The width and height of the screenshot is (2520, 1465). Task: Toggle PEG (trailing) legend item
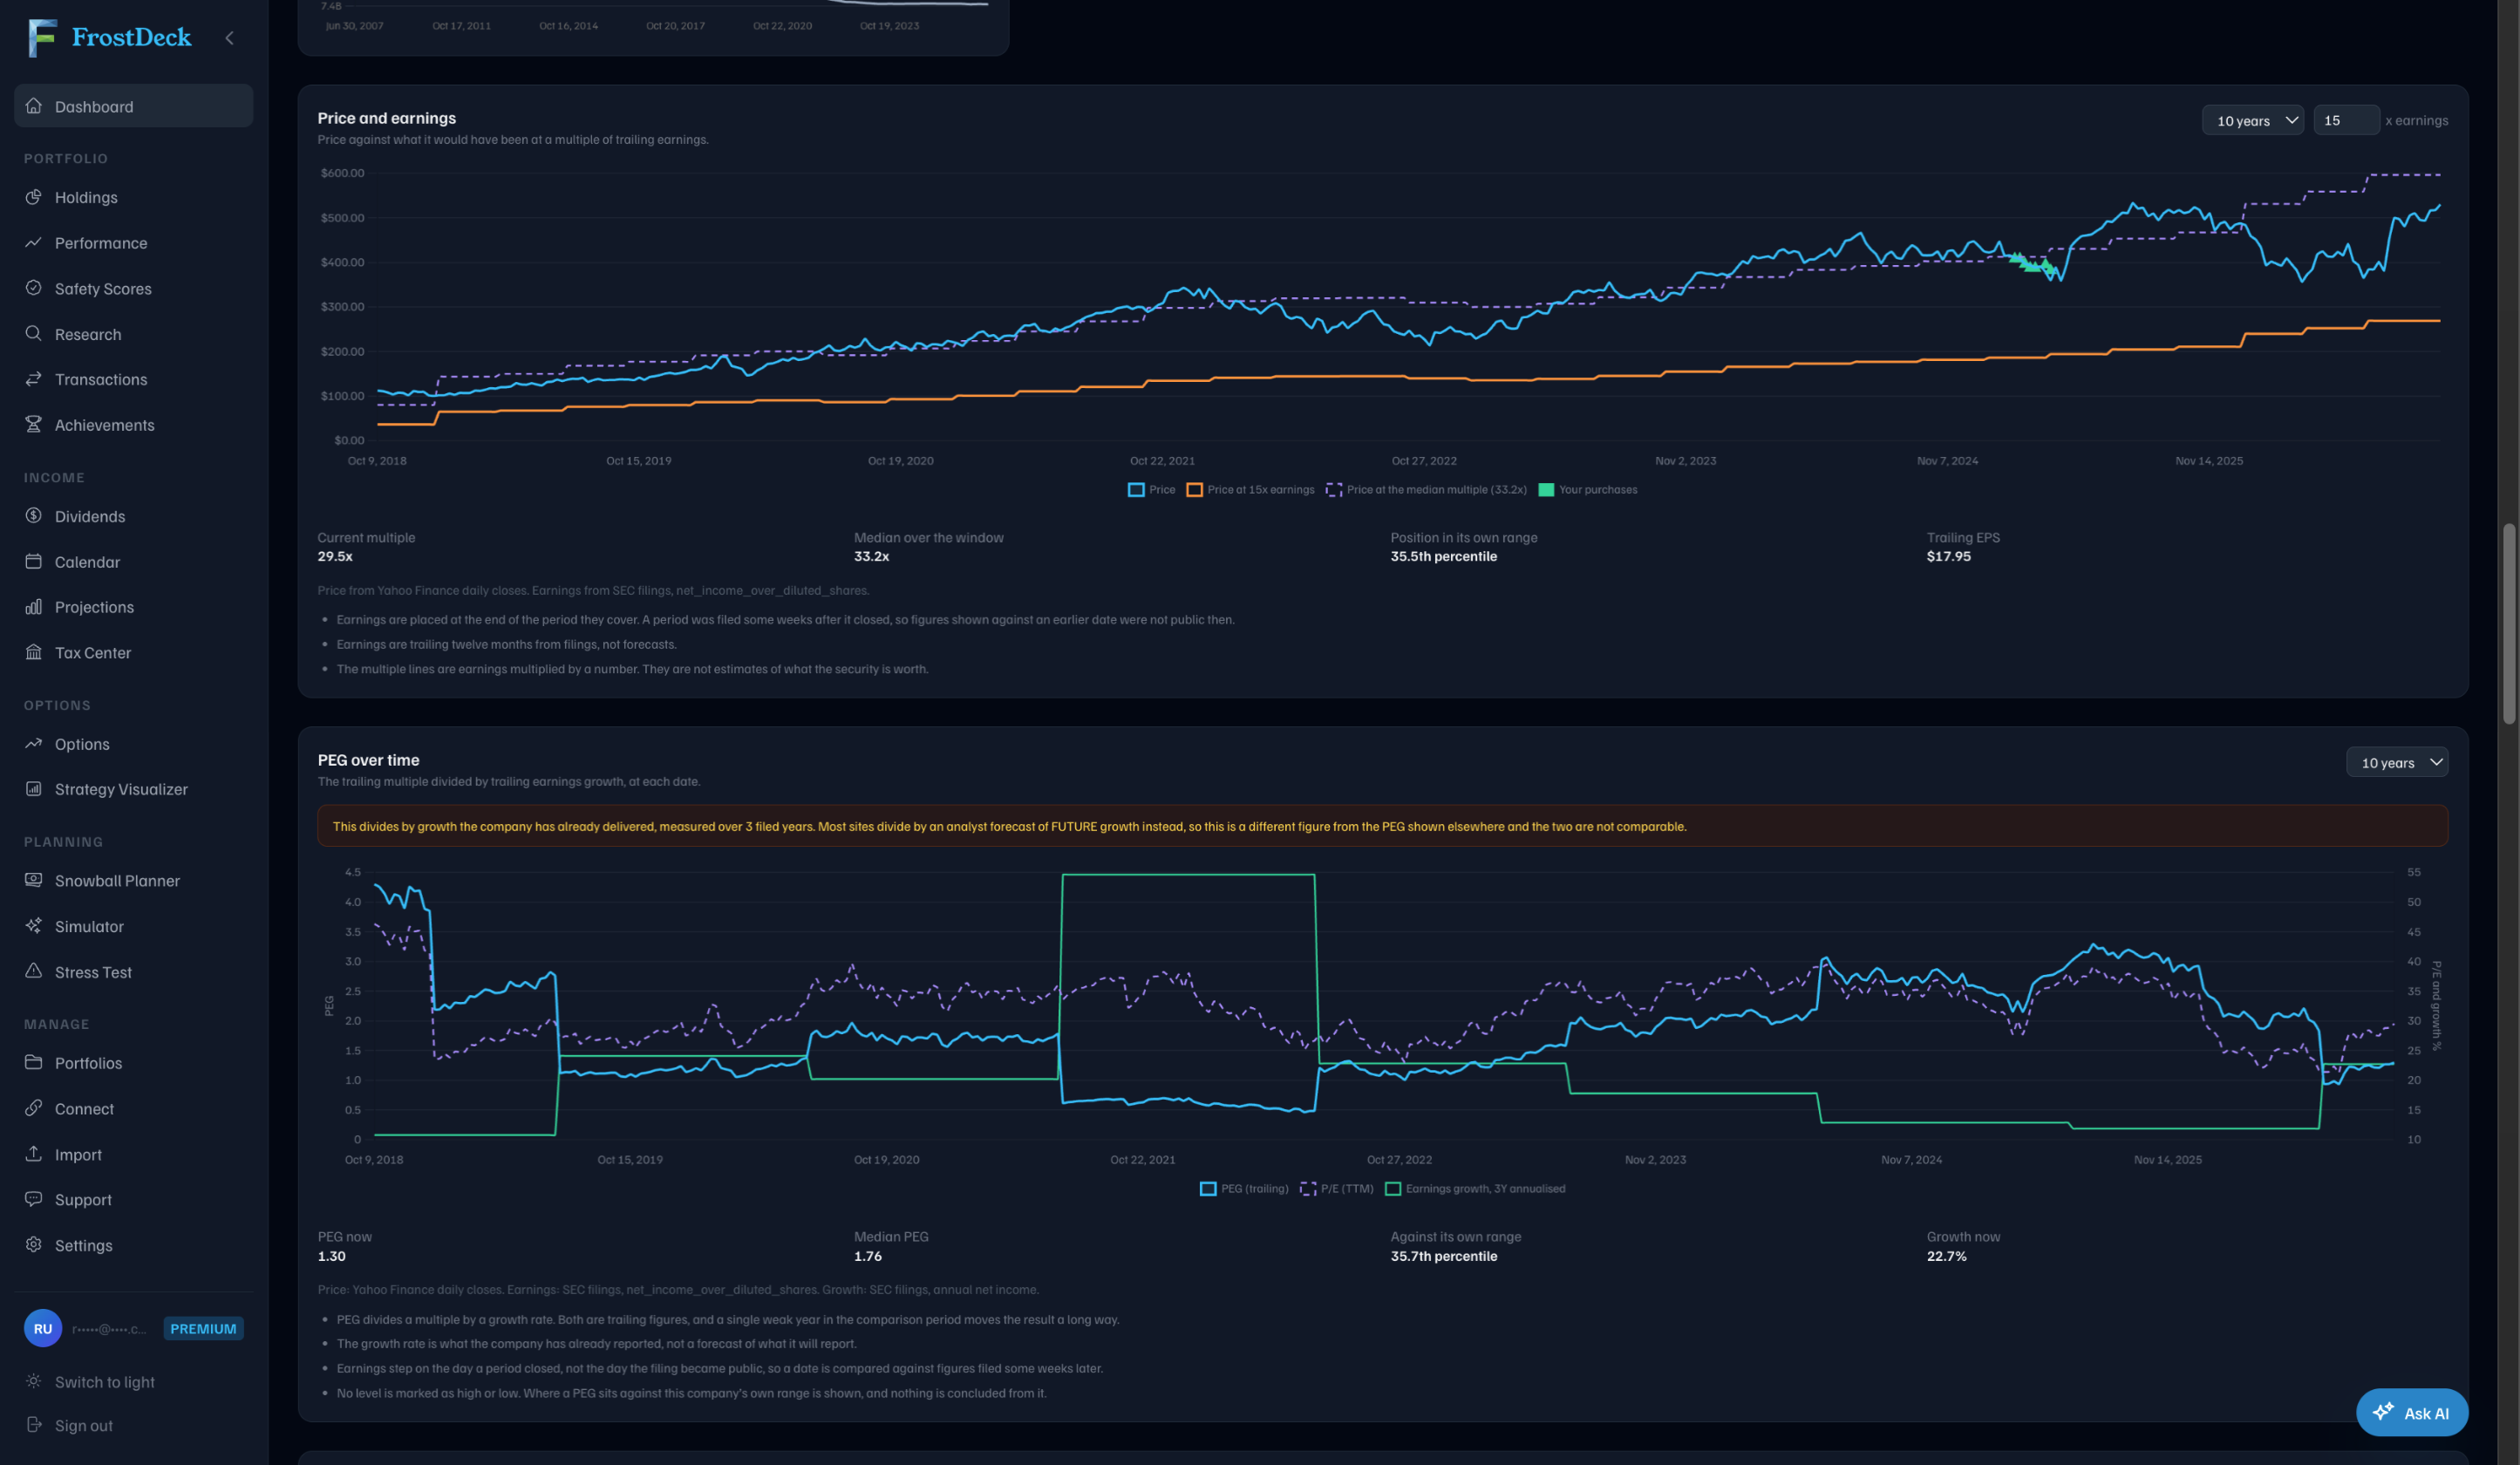(x=1245, y=1189)
